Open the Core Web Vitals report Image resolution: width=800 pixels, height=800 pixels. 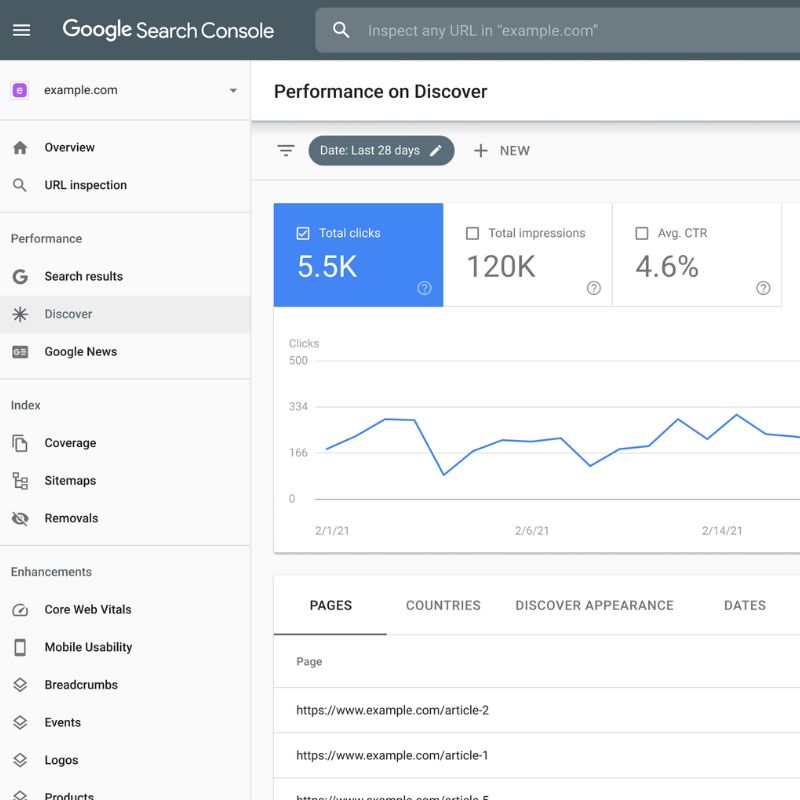click(x=88, y=609)
